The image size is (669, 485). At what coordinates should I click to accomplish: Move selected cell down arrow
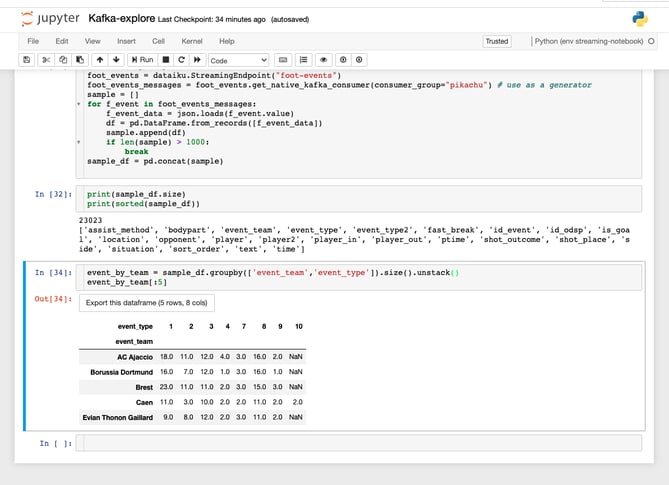click(116, 60)
